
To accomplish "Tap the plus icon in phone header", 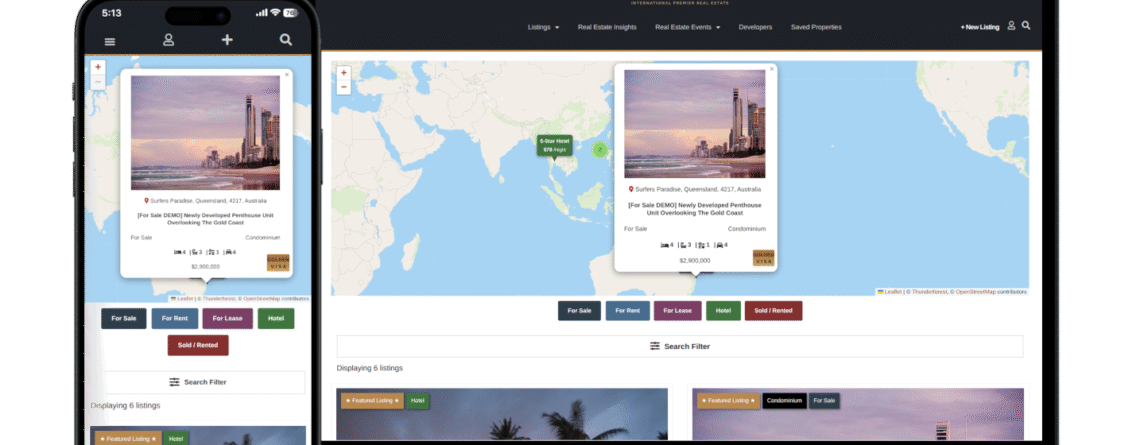I will pos(227,40).
